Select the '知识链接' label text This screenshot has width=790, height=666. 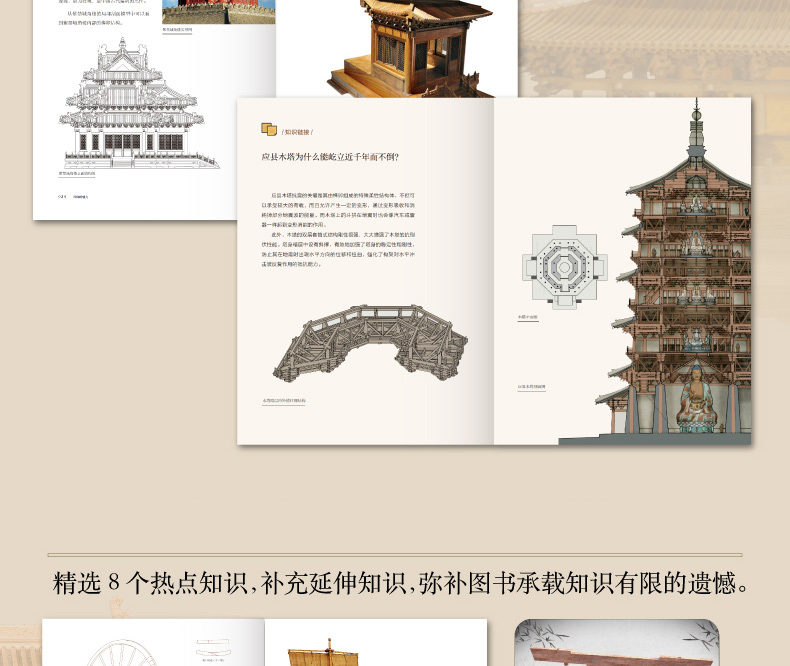(x=297, y=131)
